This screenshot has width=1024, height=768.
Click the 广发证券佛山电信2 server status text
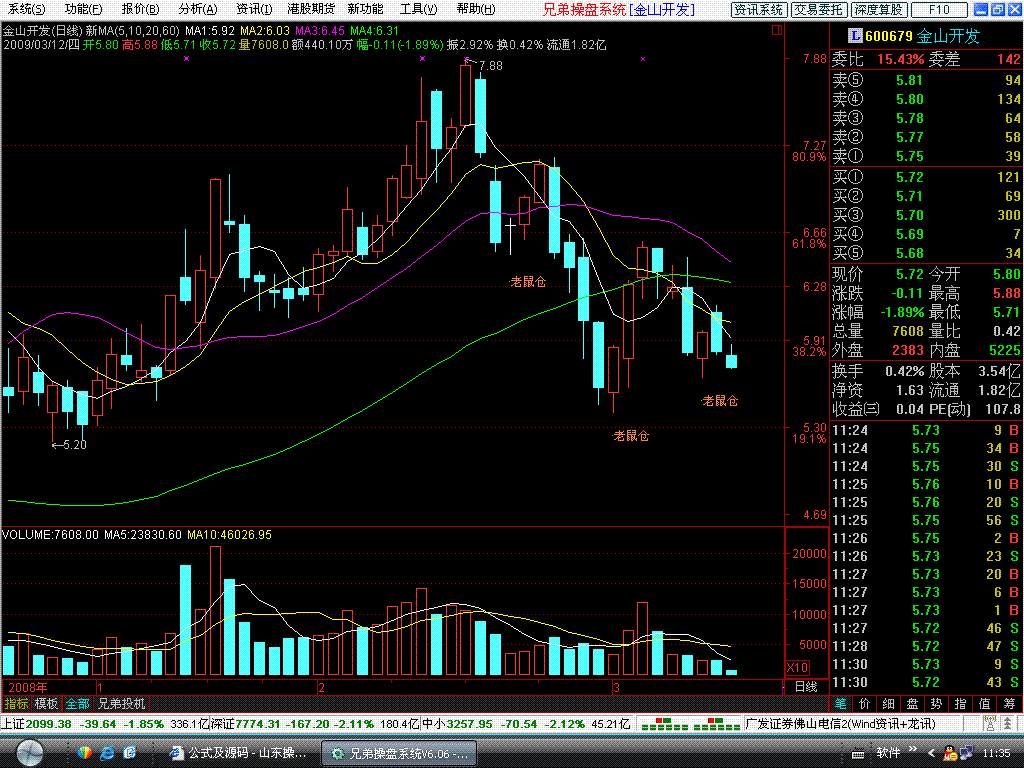click(x=840, y=724)
